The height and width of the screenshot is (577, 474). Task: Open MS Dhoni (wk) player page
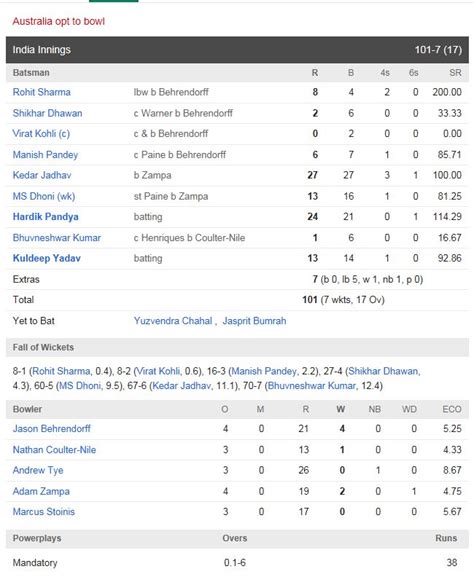click(44, 196)
